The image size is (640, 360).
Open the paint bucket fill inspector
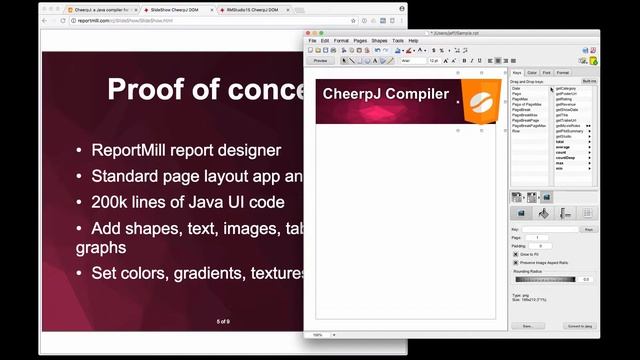[x=543, y=213]
